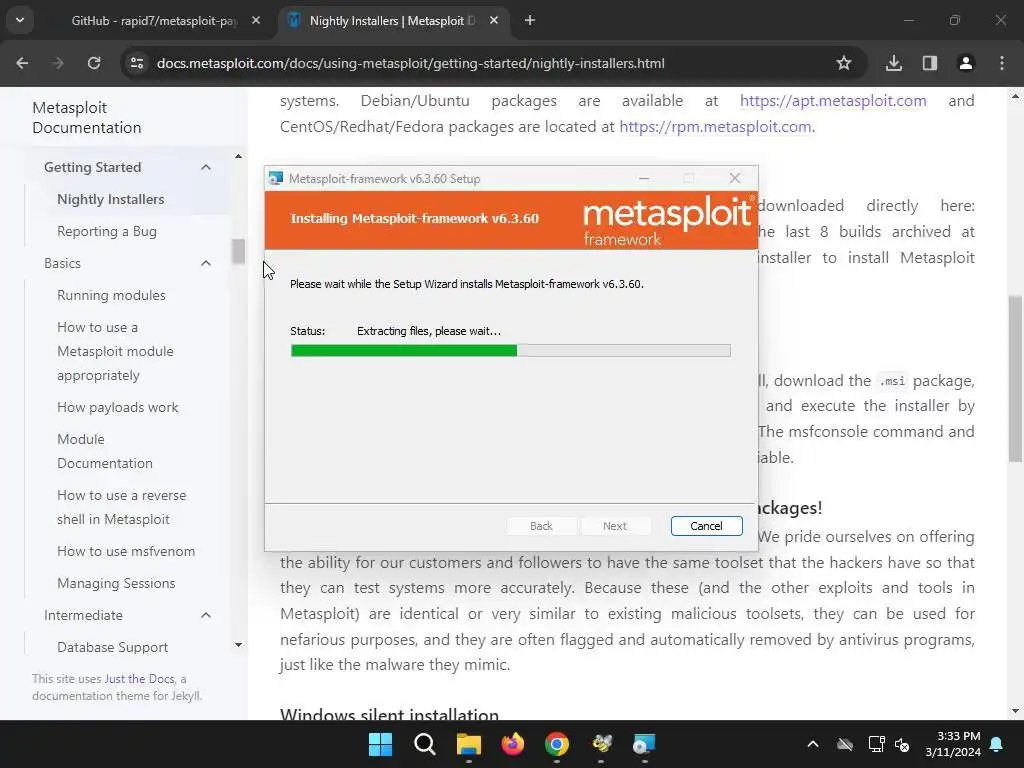Open Nightly Installers in the sidebar

[x=110, y=199]
